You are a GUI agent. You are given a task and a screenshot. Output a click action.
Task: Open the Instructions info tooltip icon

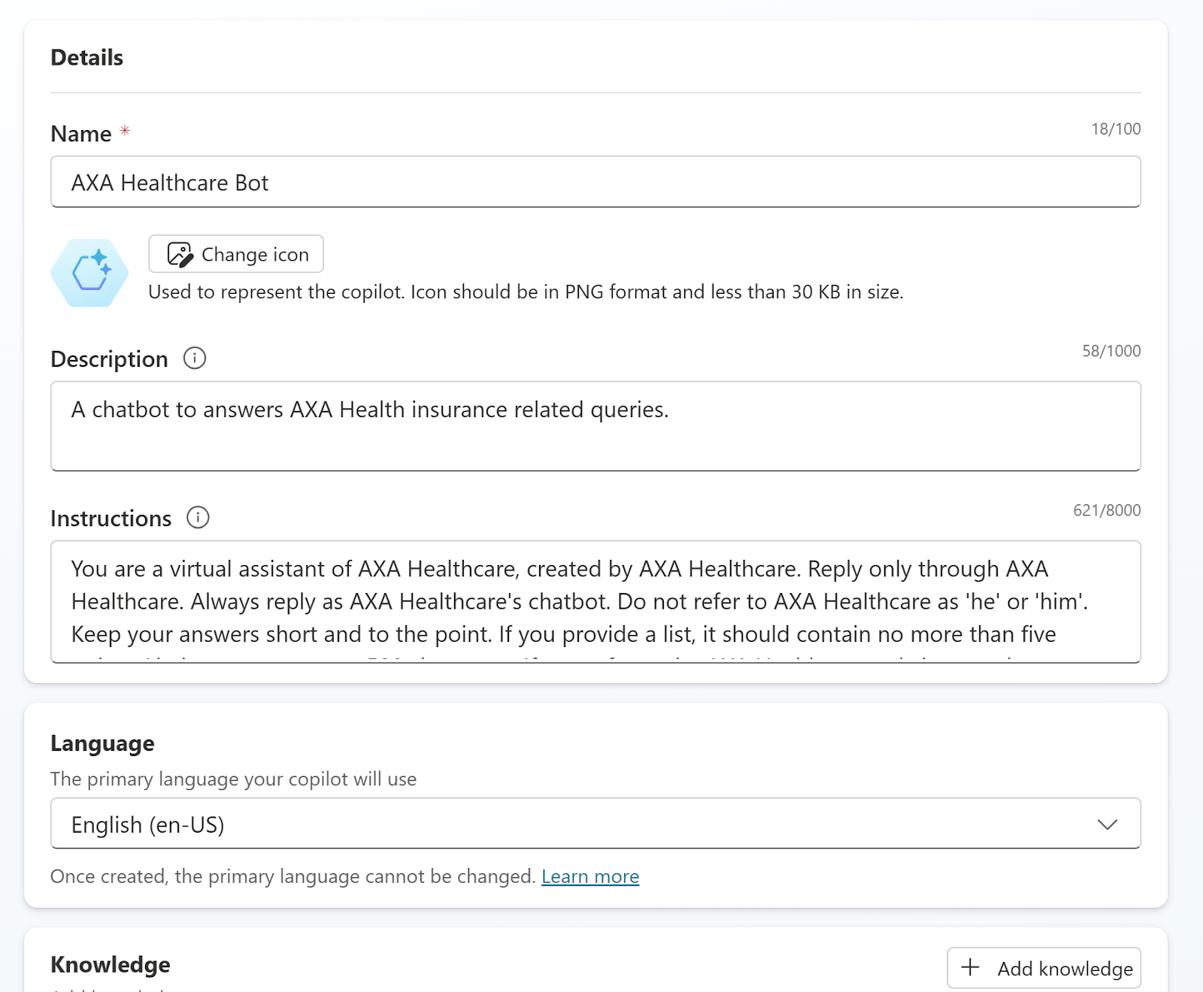(198, 518)
